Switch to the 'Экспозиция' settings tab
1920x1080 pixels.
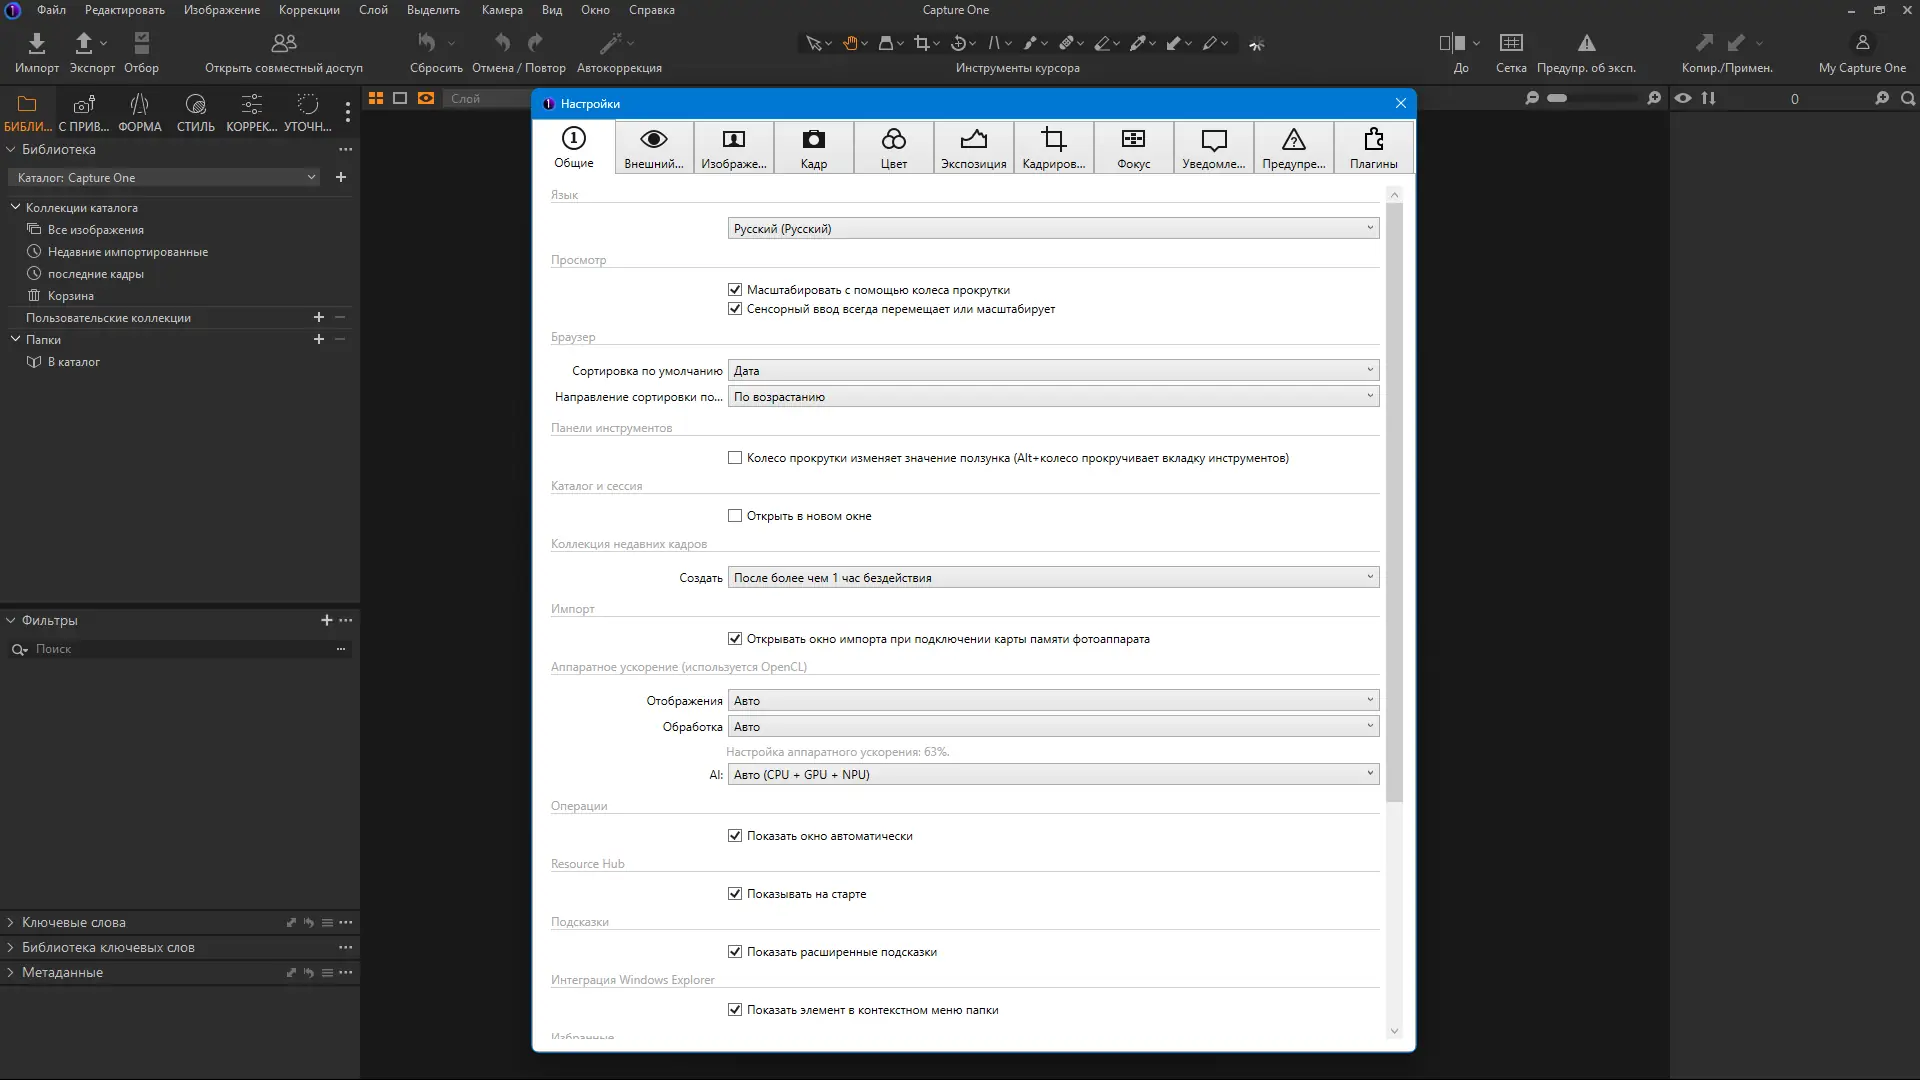point(973,148)
